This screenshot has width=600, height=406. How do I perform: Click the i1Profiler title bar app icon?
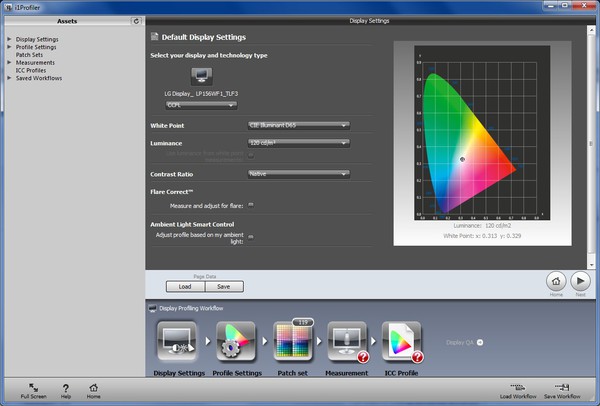tap(8, 7)
